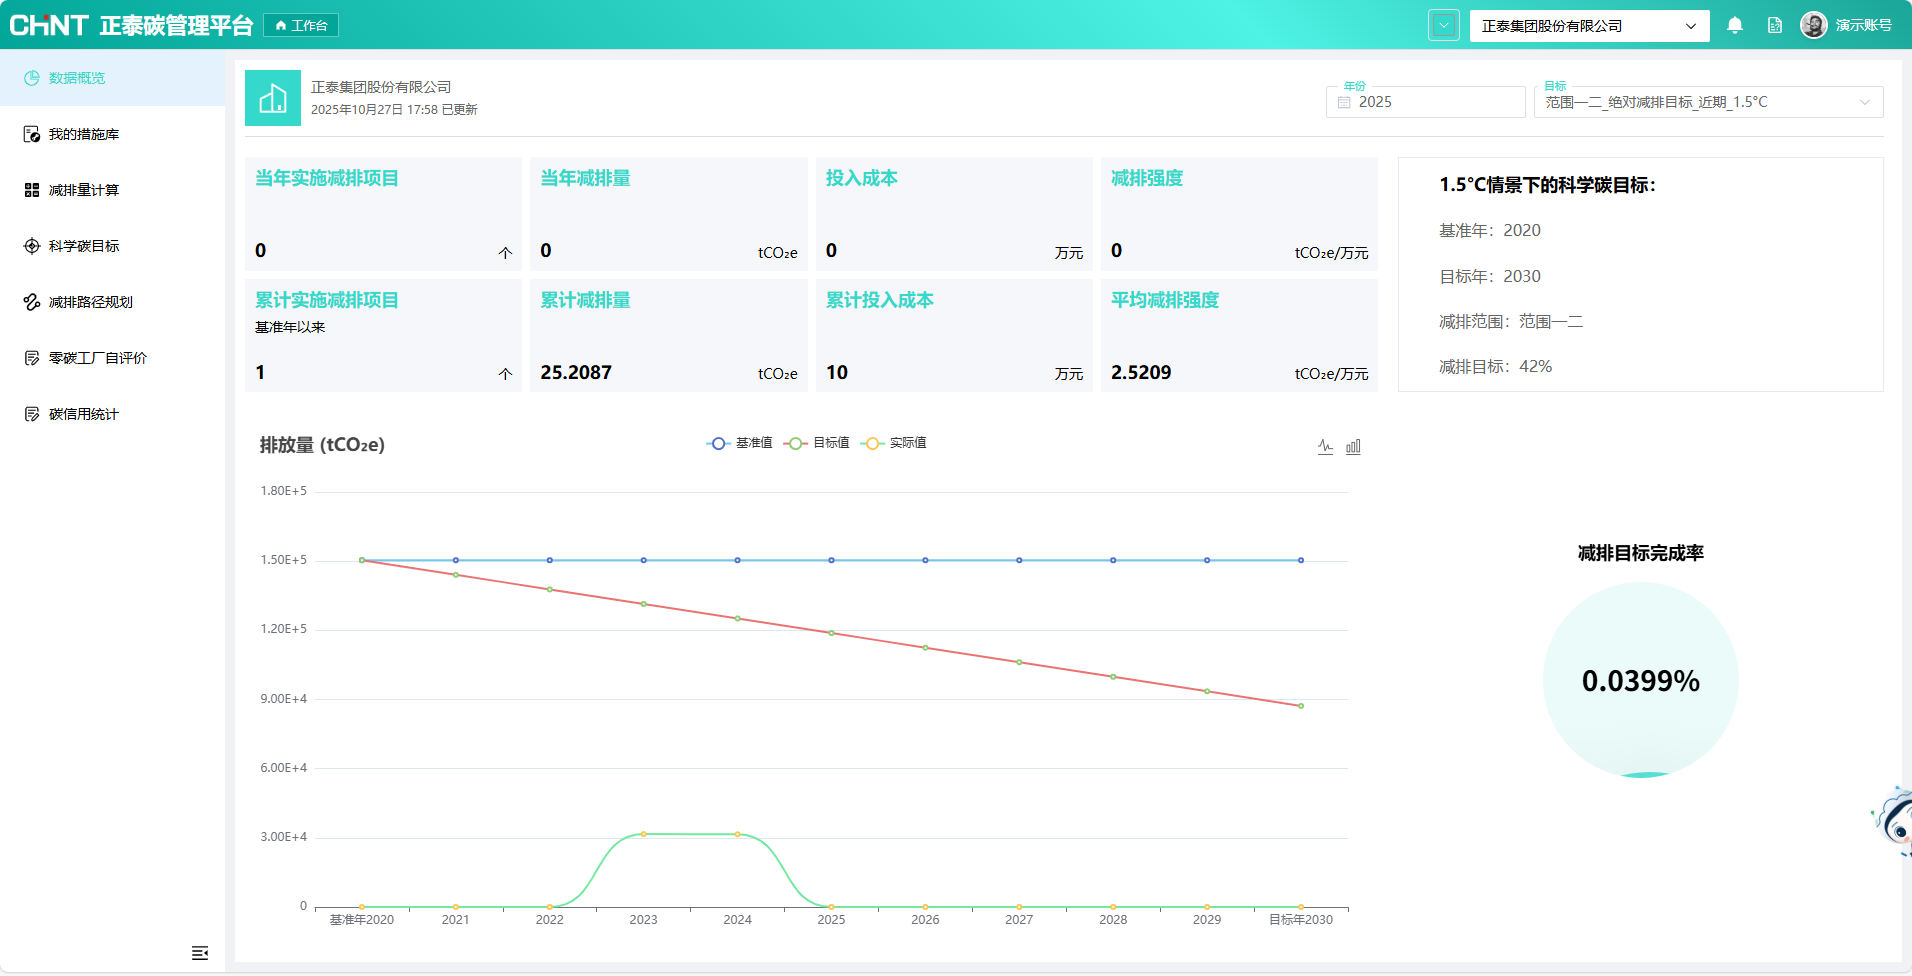The image size is (1912, 976).
Task: Open the 演示账号 account menu
Action: (x=1863, y=25)
